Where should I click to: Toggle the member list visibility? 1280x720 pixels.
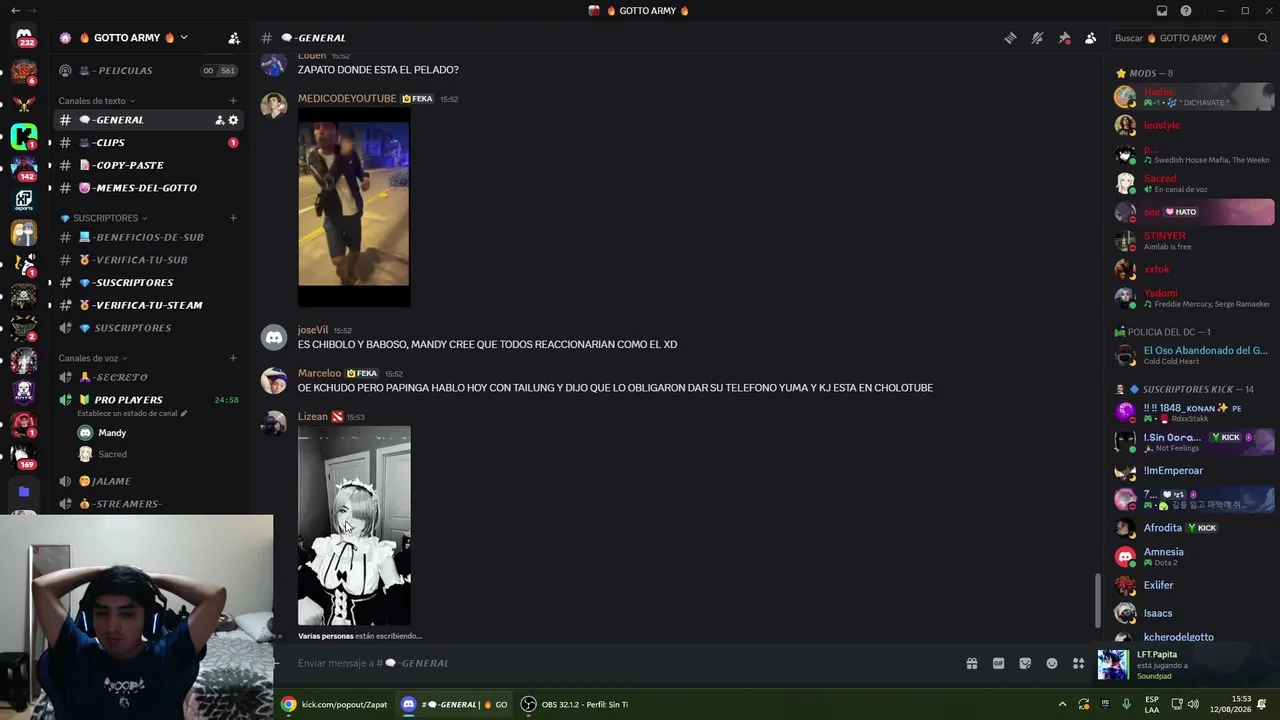tap(1091, 38)
